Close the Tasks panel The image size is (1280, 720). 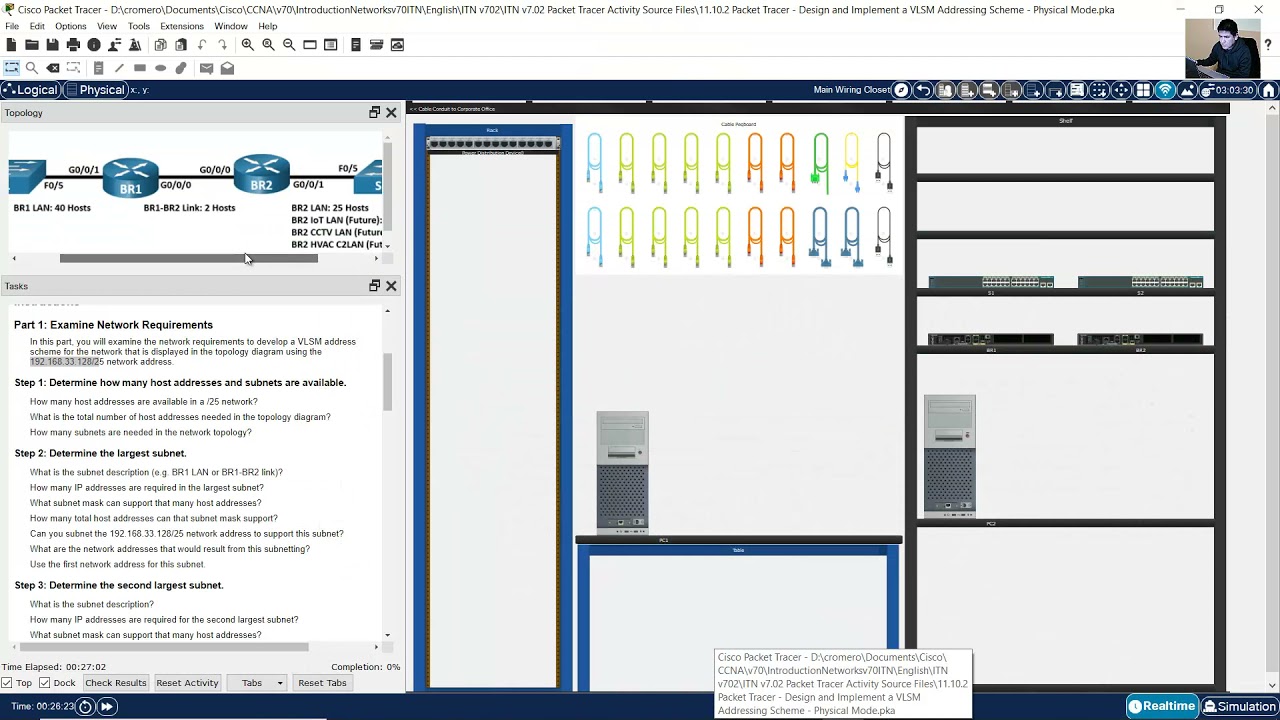(x=391, y=286)
